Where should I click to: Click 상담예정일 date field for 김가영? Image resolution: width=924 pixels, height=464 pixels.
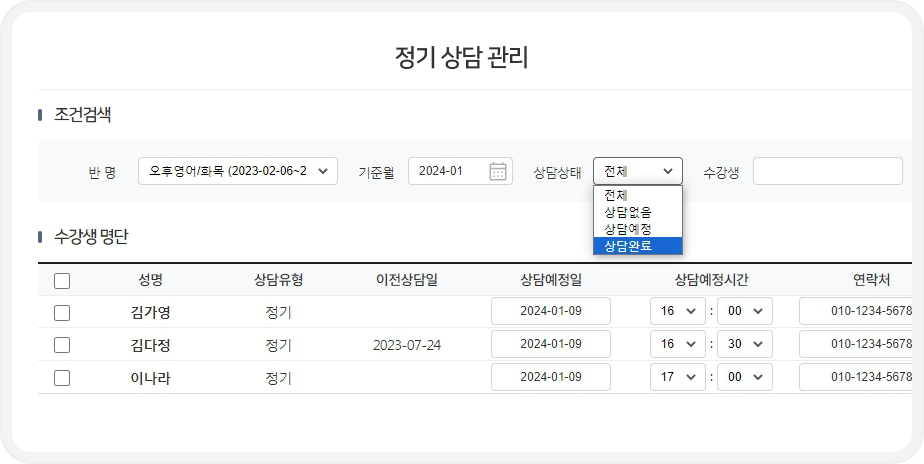click(551, 311)
